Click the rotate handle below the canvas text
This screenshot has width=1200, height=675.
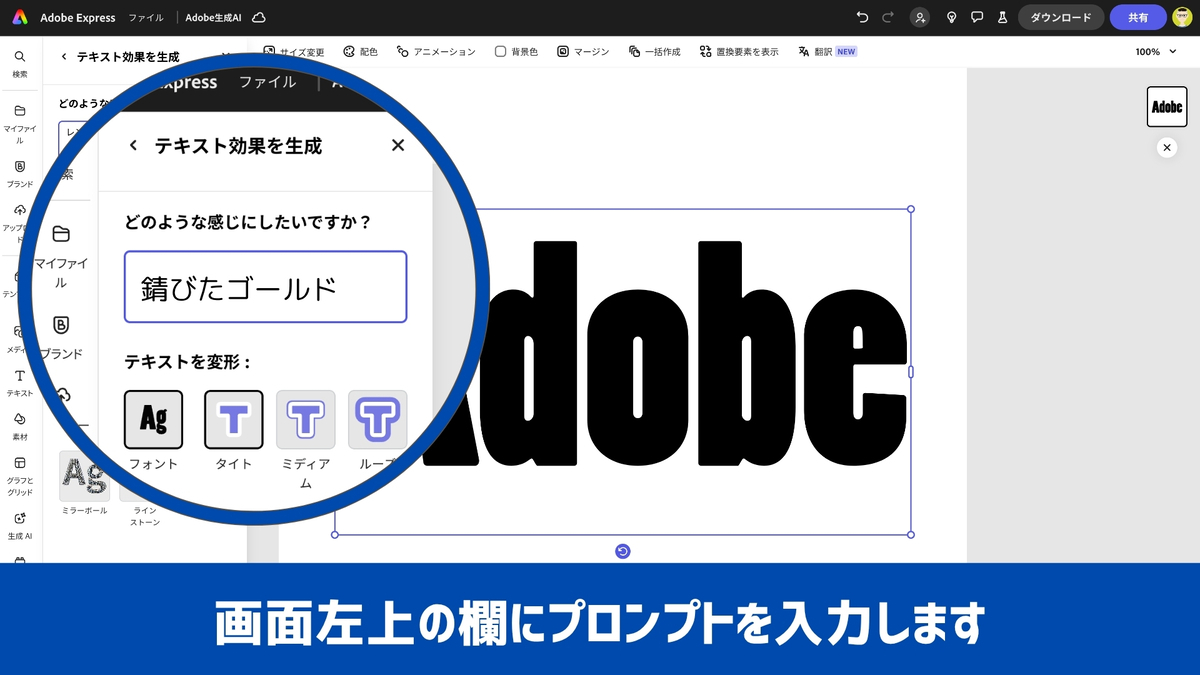click(623, 551)
